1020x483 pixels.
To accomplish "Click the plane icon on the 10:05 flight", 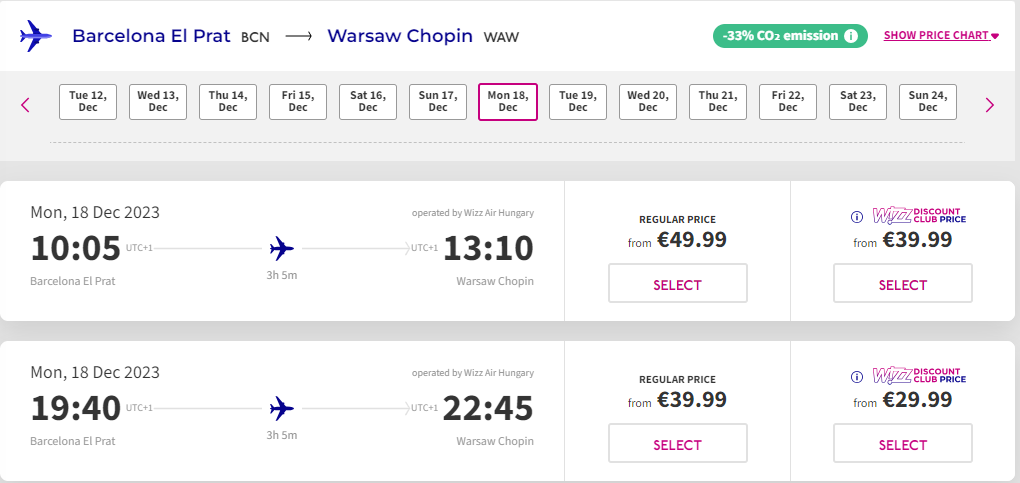I will (282, 248).
